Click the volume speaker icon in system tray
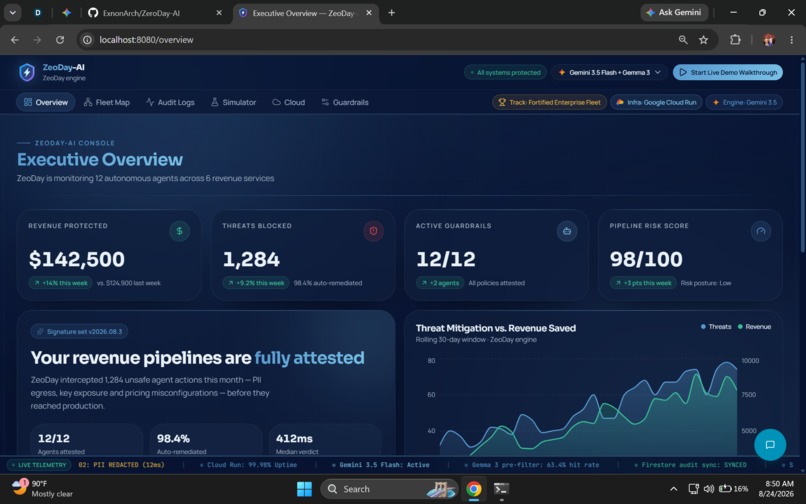Screen dimensions: 806x504 pos(709,489)
